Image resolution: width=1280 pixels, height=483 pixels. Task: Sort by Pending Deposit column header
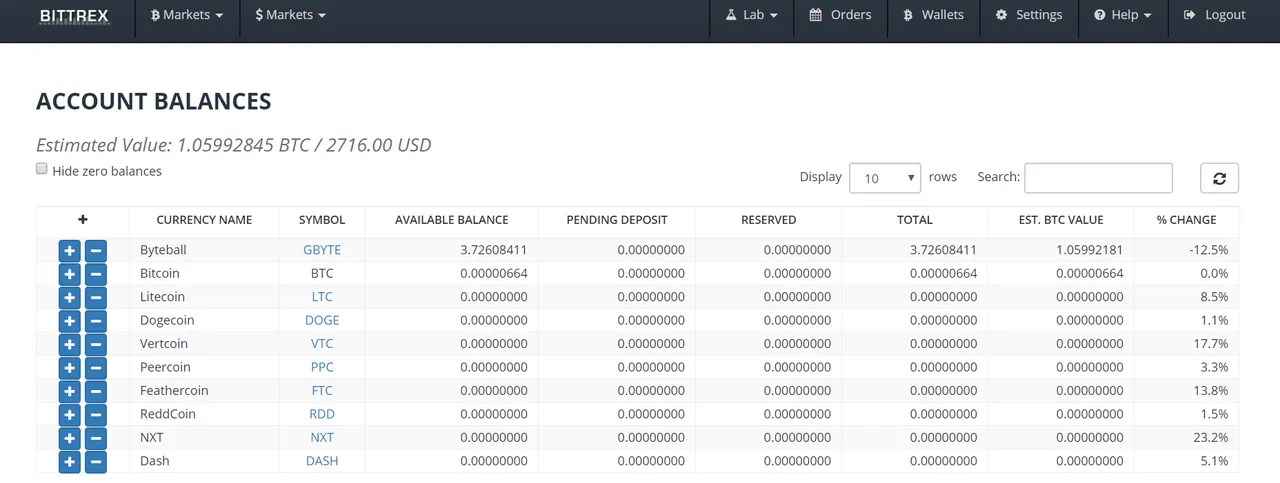click(x=617, y=220)
